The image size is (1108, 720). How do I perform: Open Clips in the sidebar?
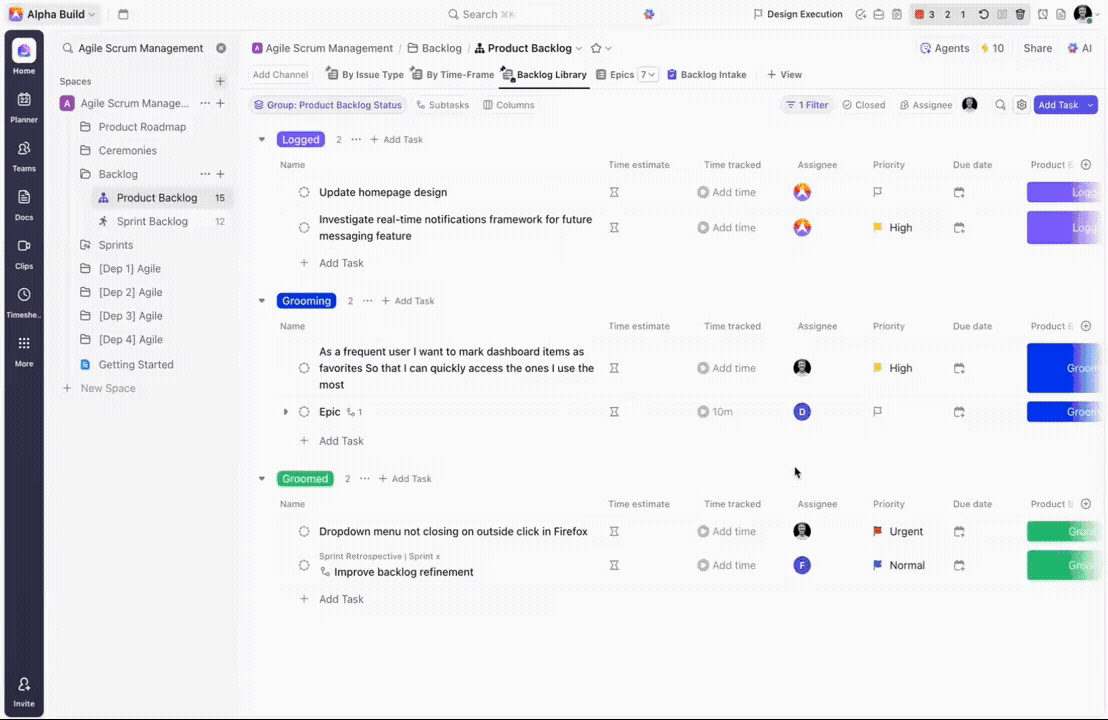[x=24, y=251]
